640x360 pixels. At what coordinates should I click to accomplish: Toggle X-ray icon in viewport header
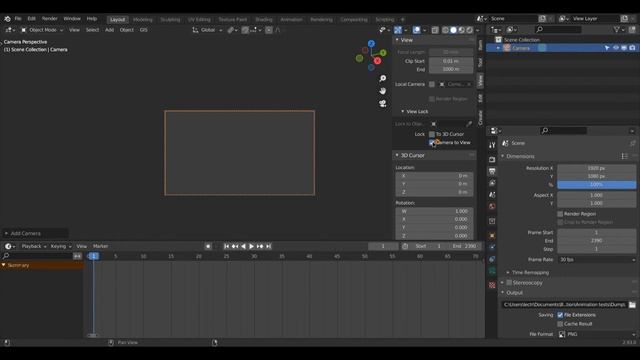(x=435, y=30)
